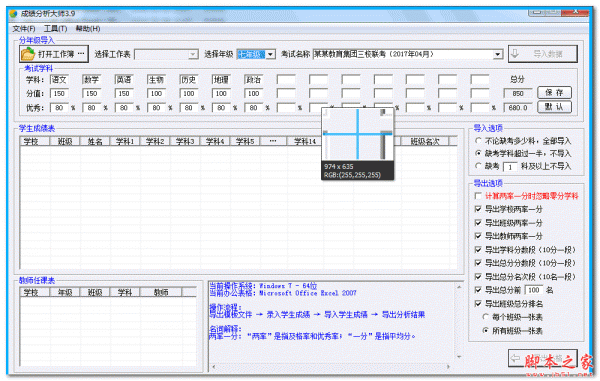
Task: Click the info panel scroll right arrow
Action: point(449,366)
